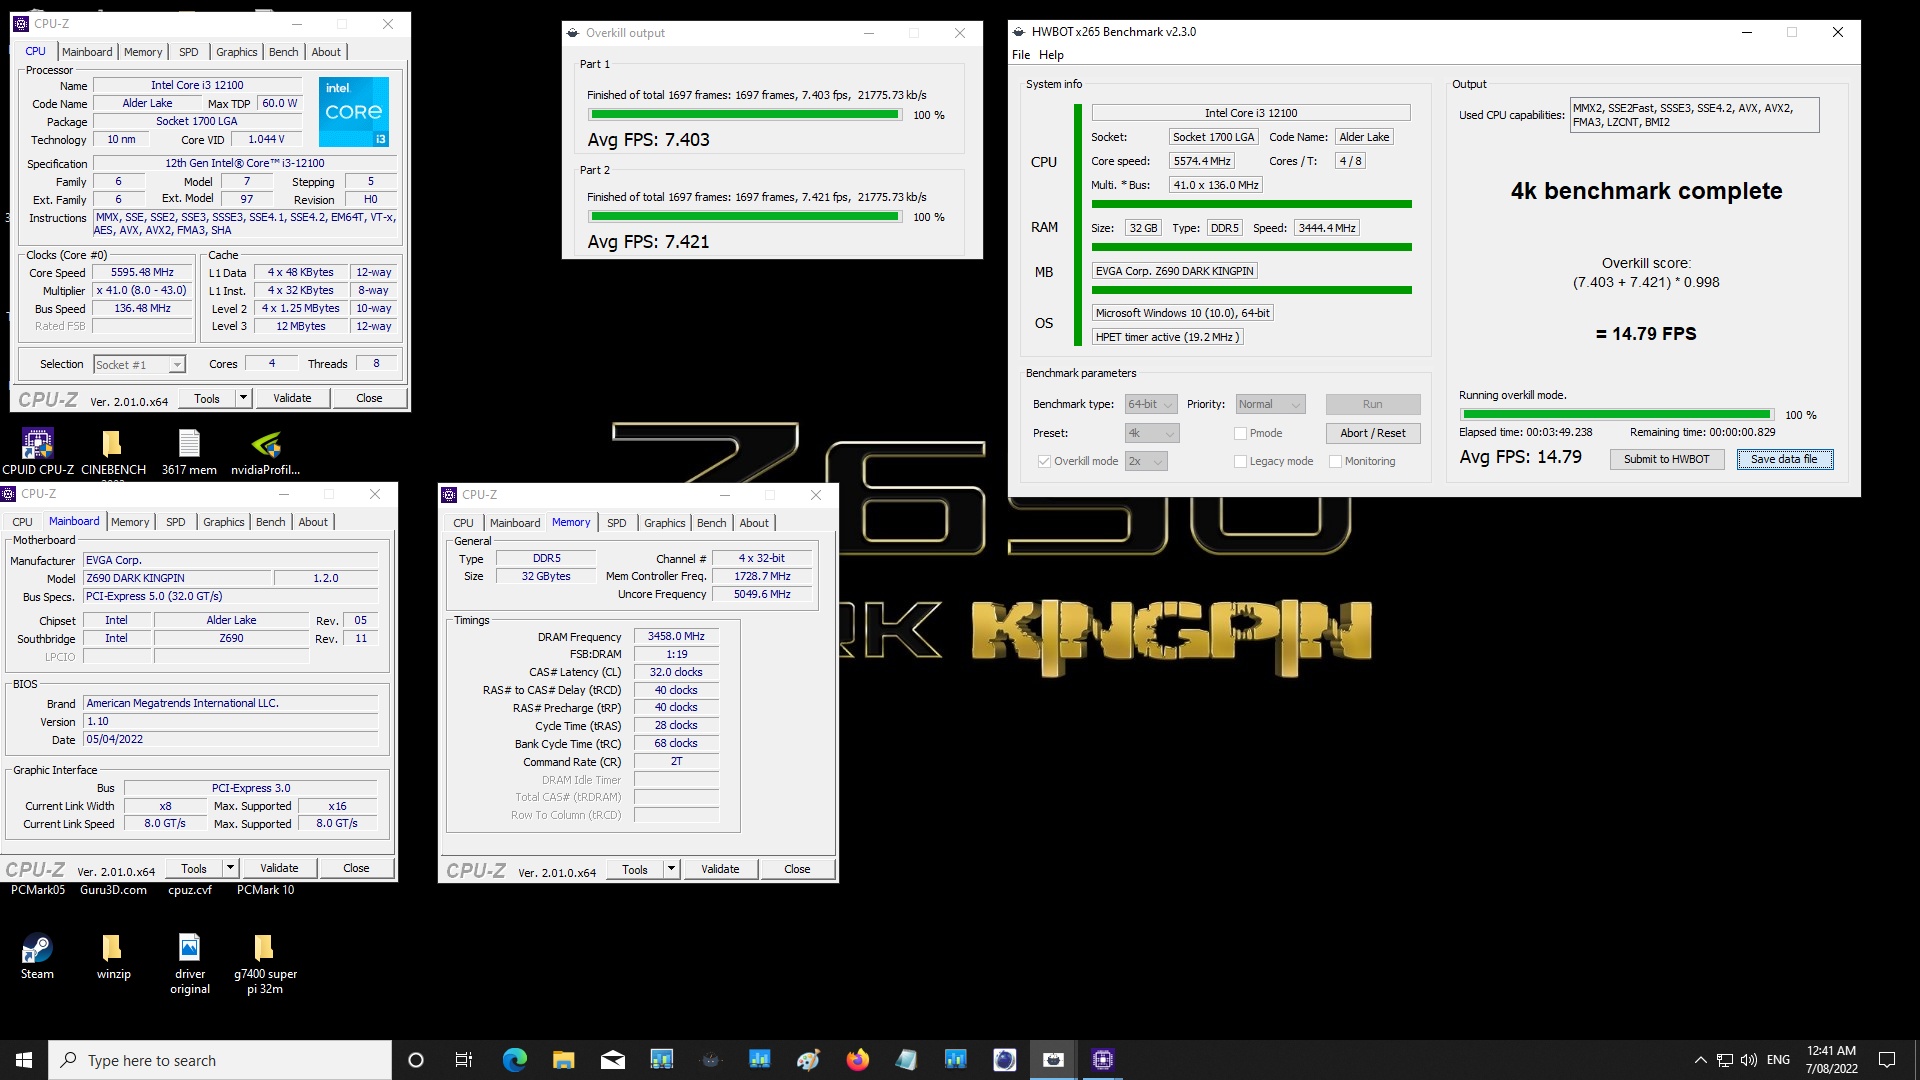Click the Cortana circle icon on taskbar

416,1060
